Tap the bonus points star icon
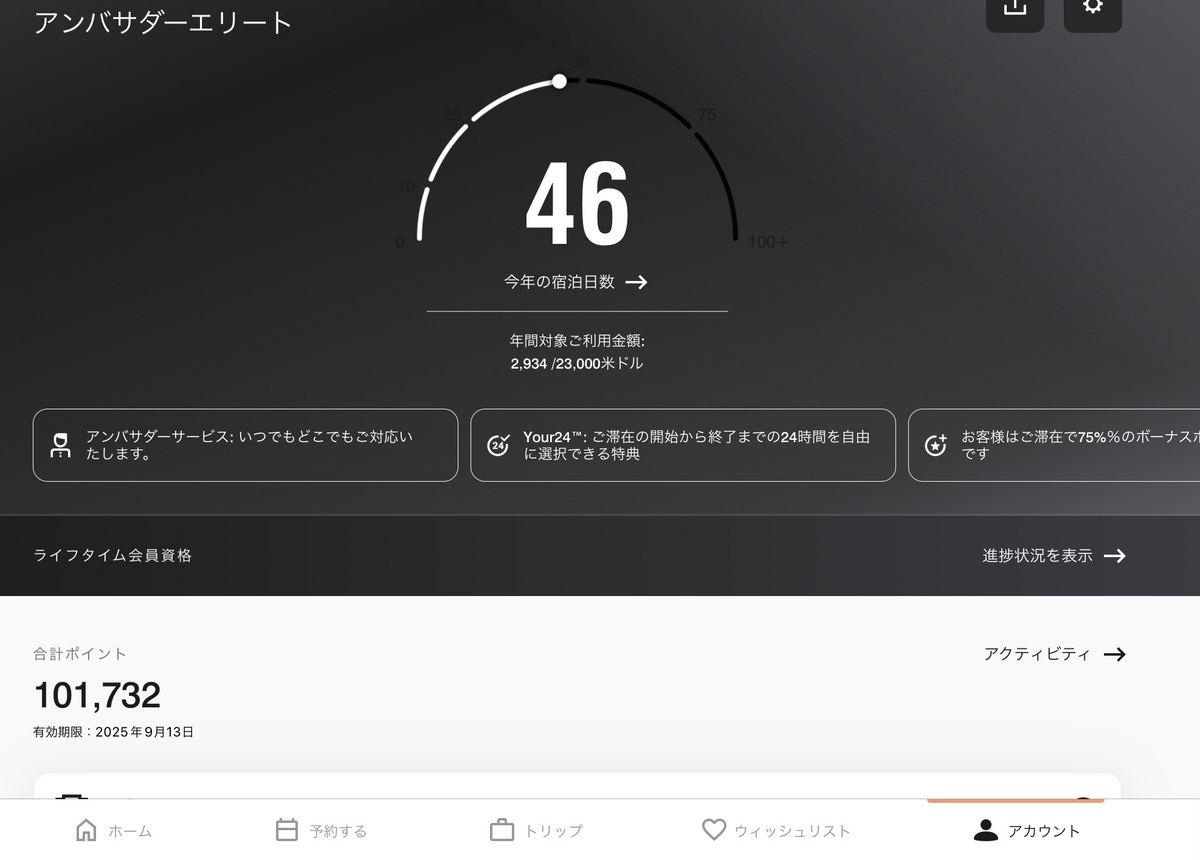Screen dimensions: 1200x860 936,446
